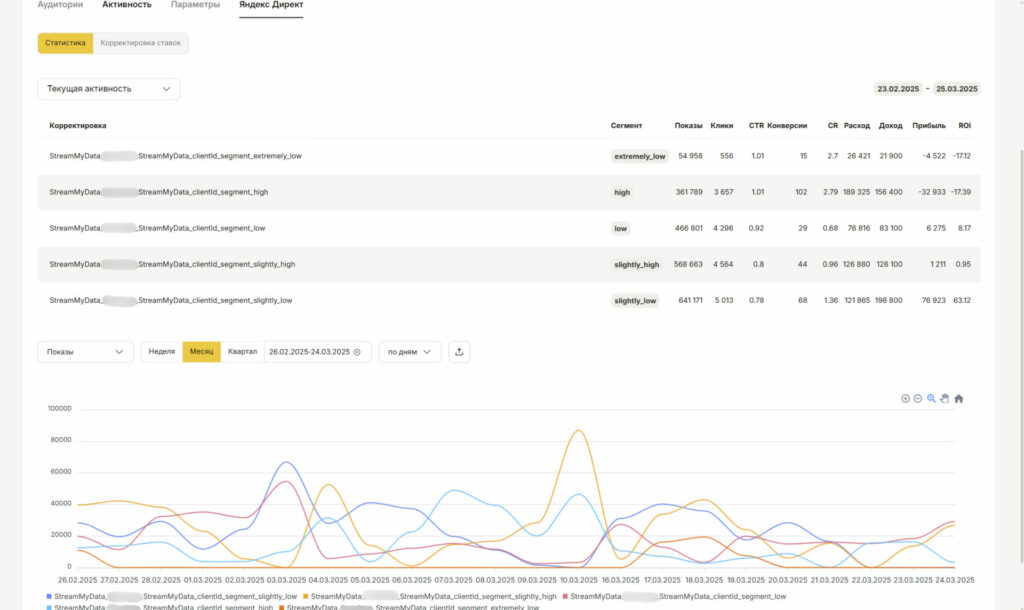Open the 'по дням' grouping dropdown
The height and width of the screenshot is (610, 1024).
click(410, 352)
